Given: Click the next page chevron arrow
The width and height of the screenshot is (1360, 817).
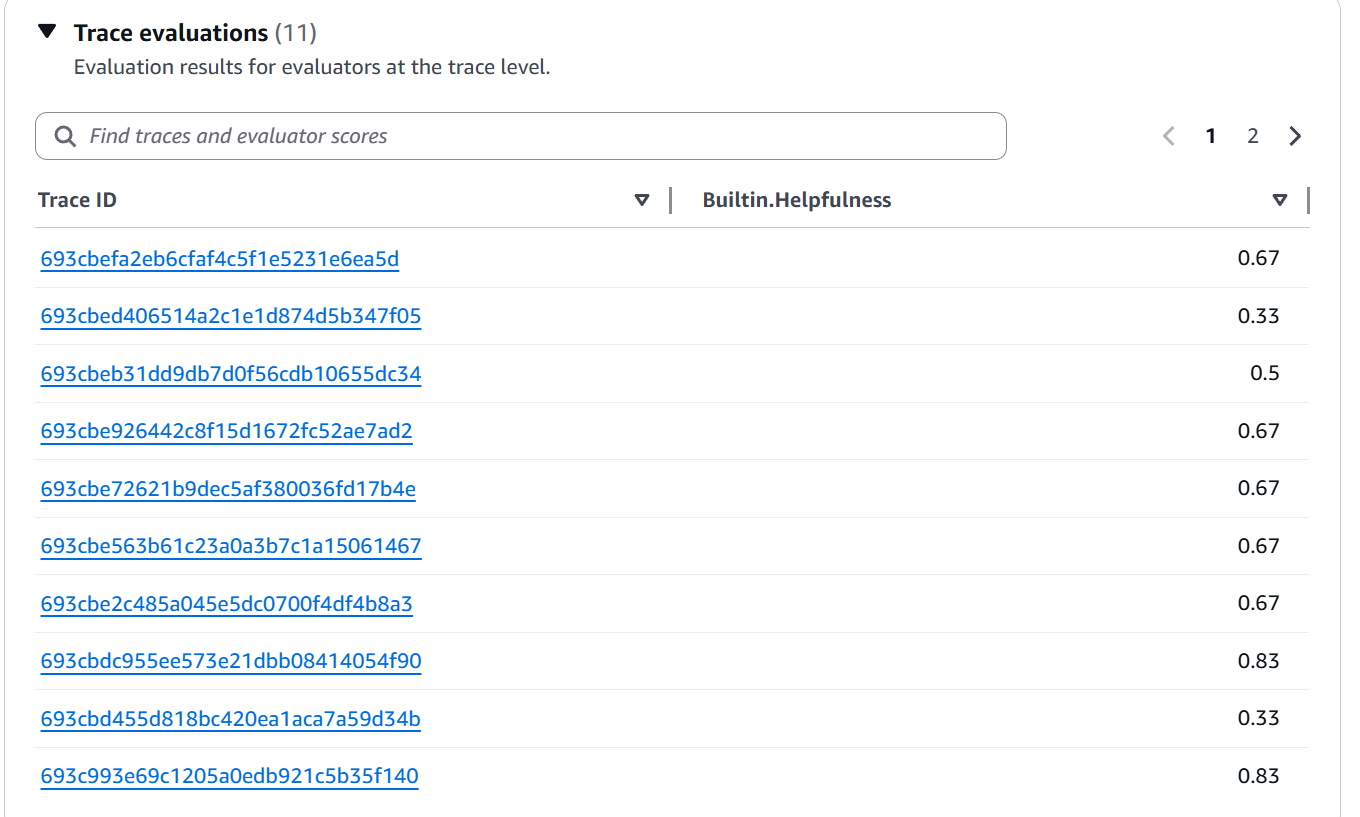Looking at the screenshot, I should coord(1295,136).
